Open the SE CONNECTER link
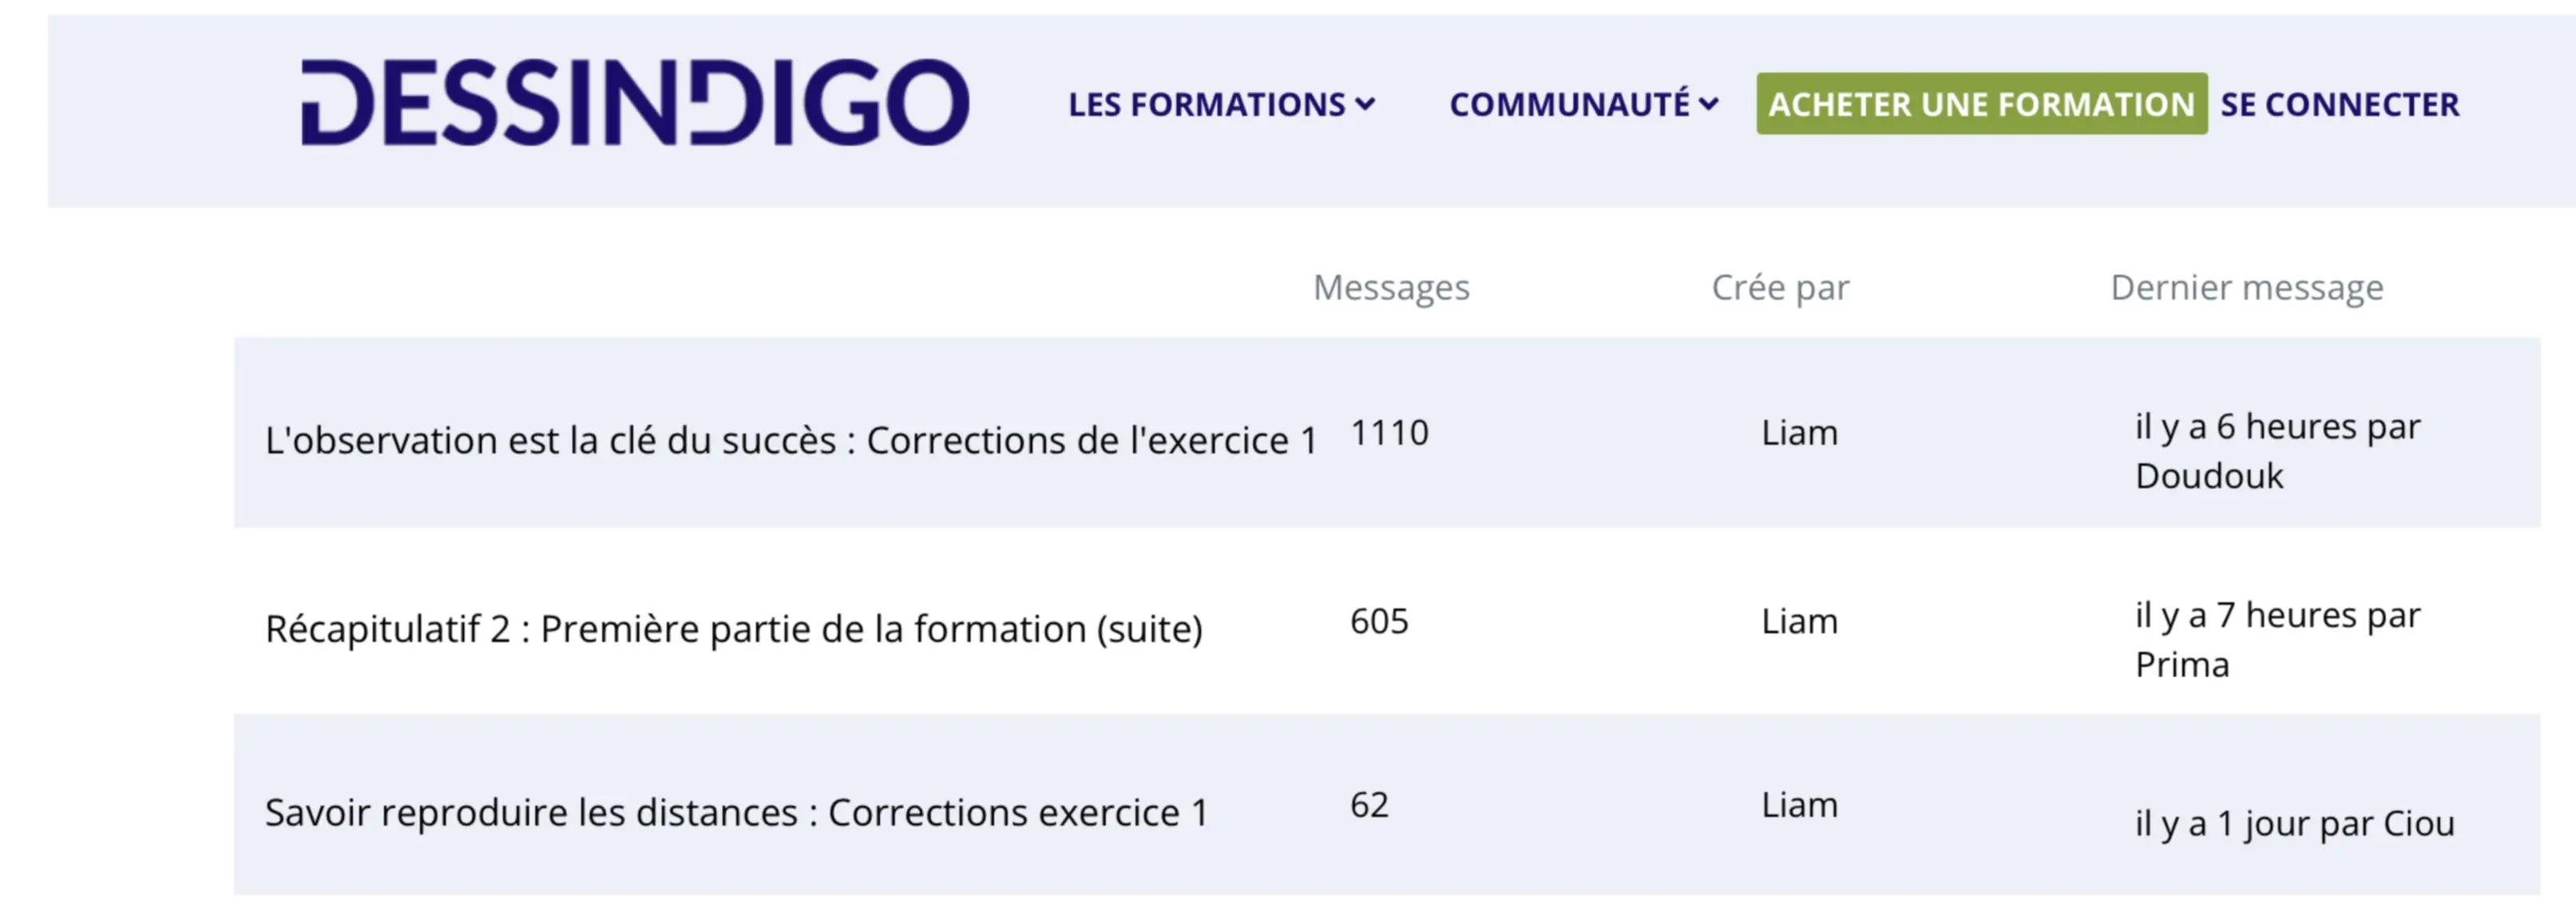The height and width of the screenshot is (921, 2576). pos(2338,104)
